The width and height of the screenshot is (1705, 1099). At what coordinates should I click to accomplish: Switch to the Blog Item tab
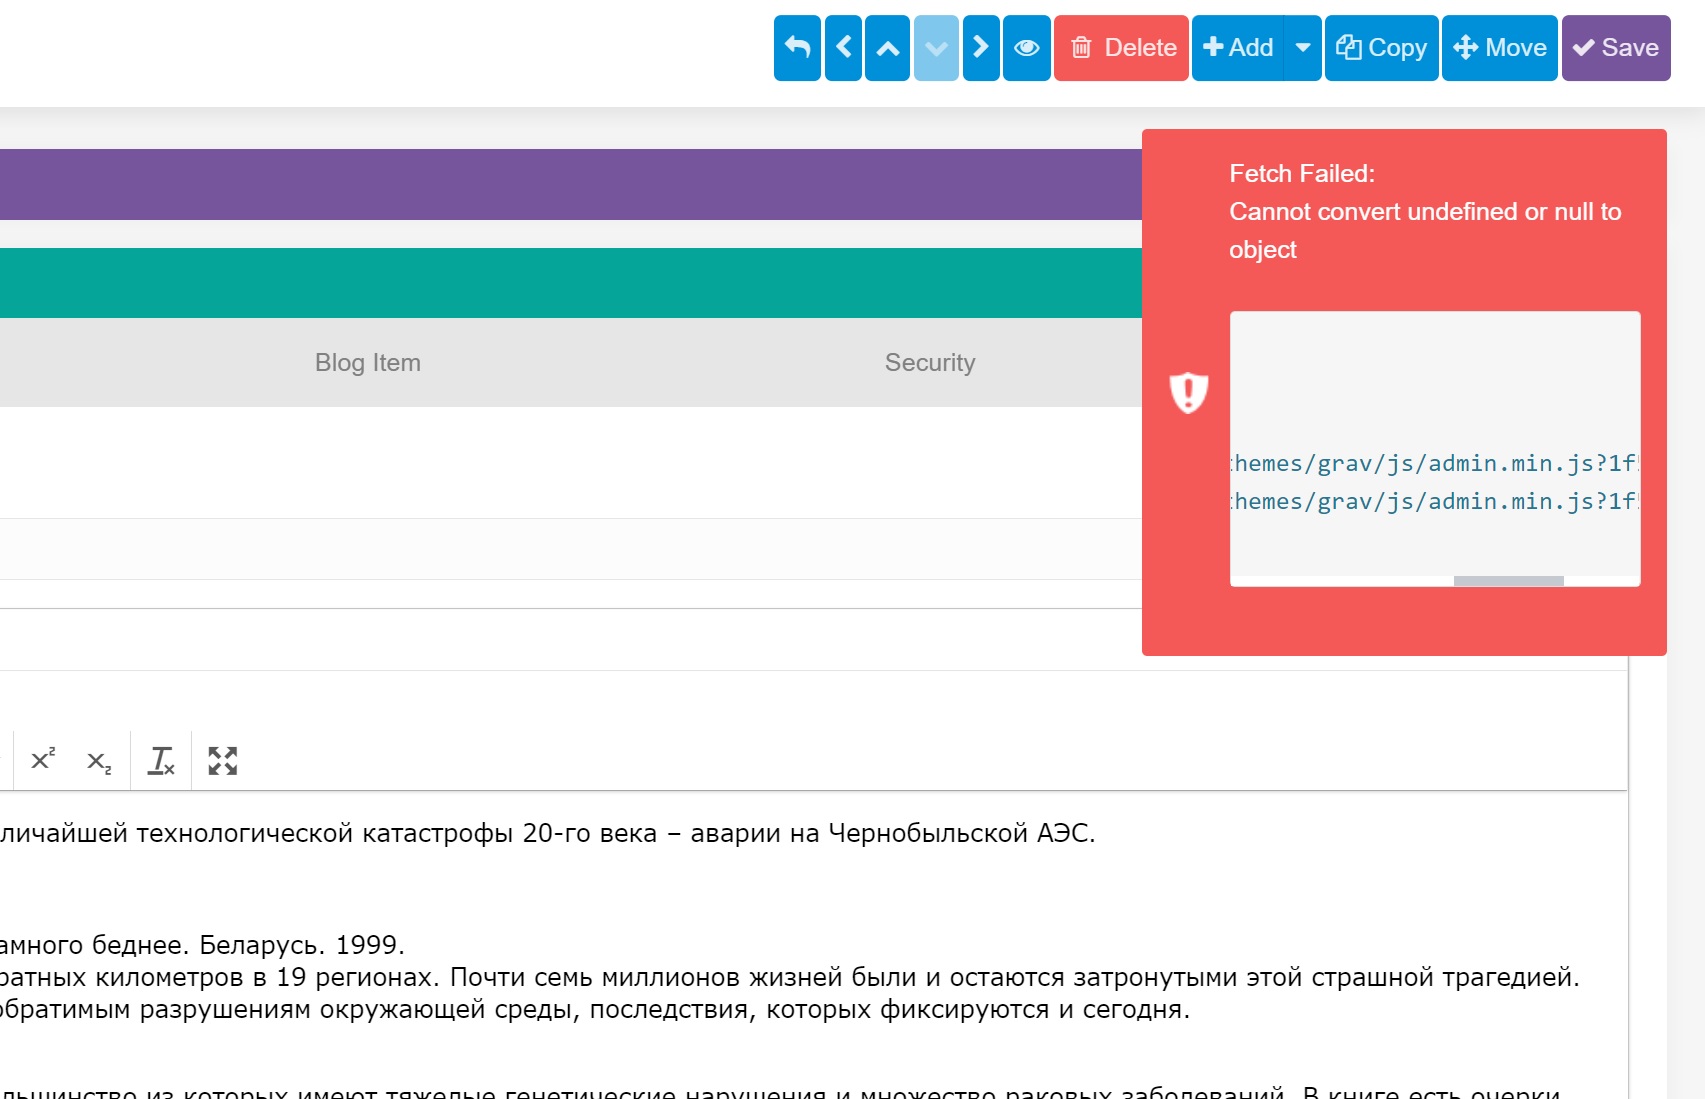[x=368, y=362]
